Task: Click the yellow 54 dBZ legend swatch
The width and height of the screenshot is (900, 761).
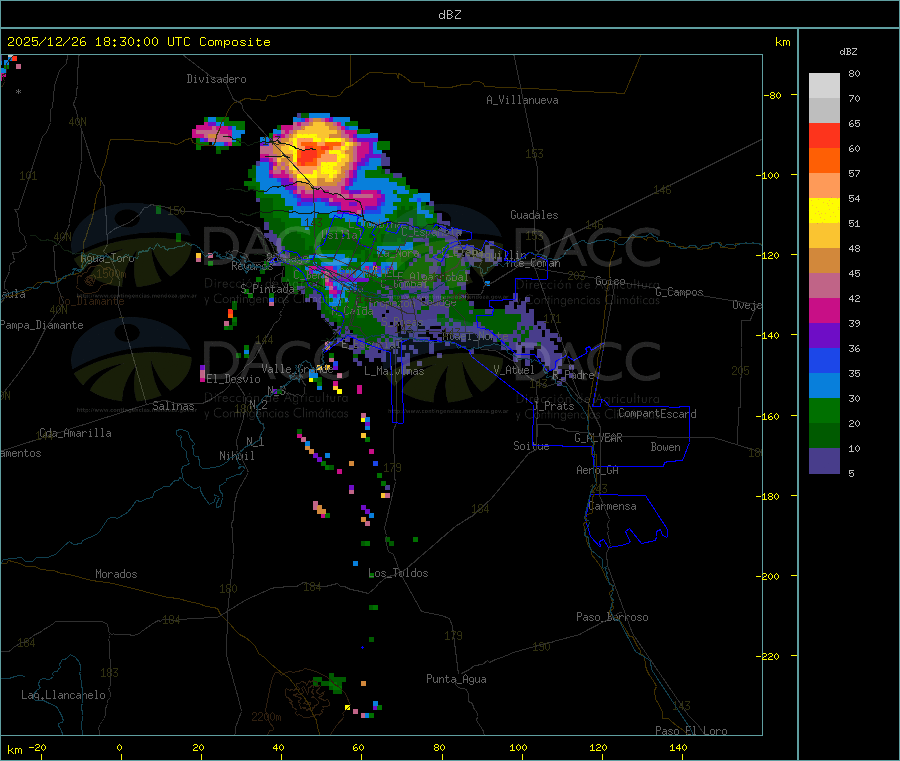Action: 824,211
